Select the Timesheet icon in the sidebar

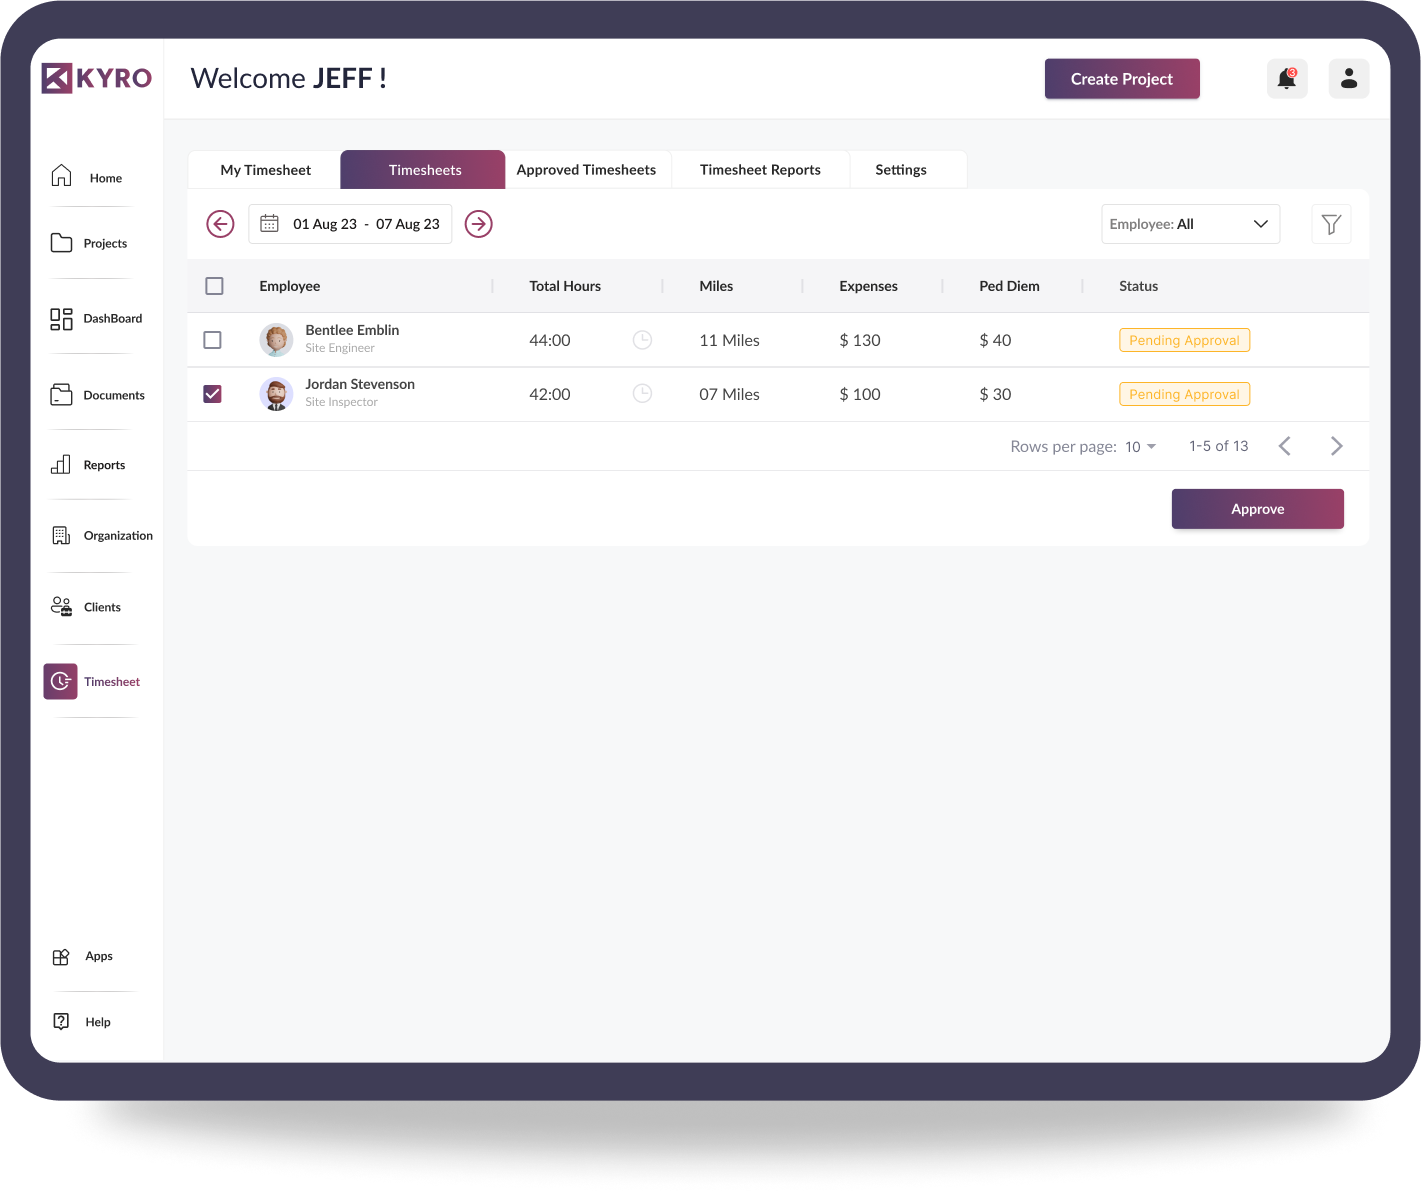tap(60, 681)
